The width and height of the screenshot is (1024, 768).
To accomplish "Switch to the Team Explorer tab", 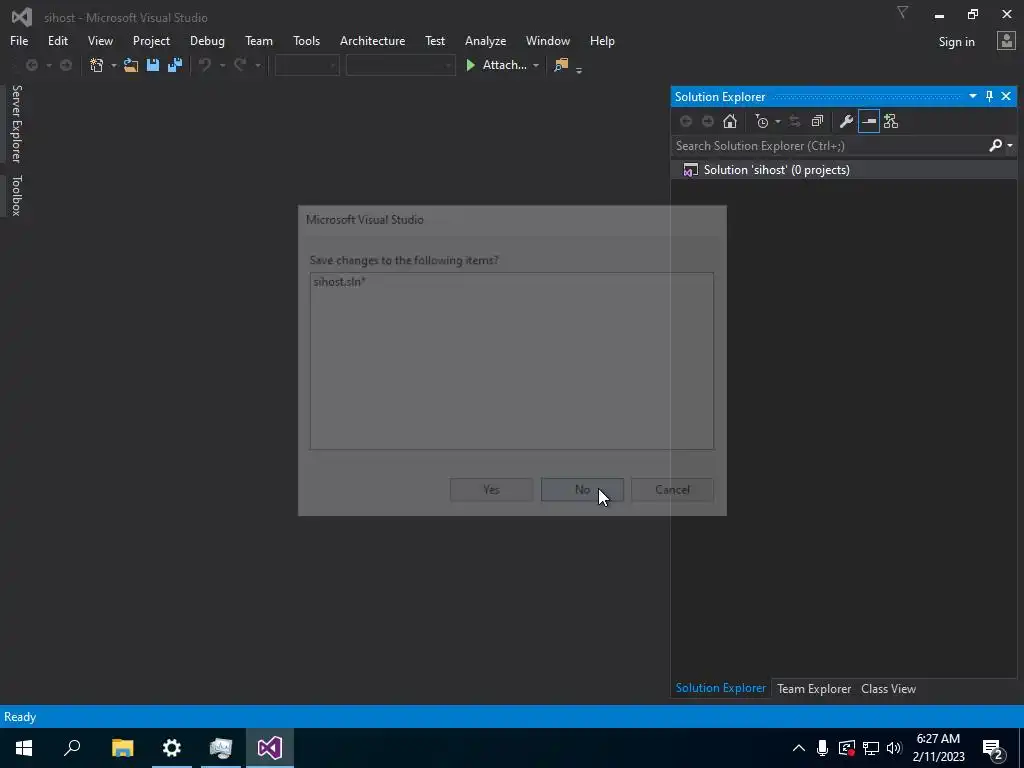I will (x=814, y=688).
